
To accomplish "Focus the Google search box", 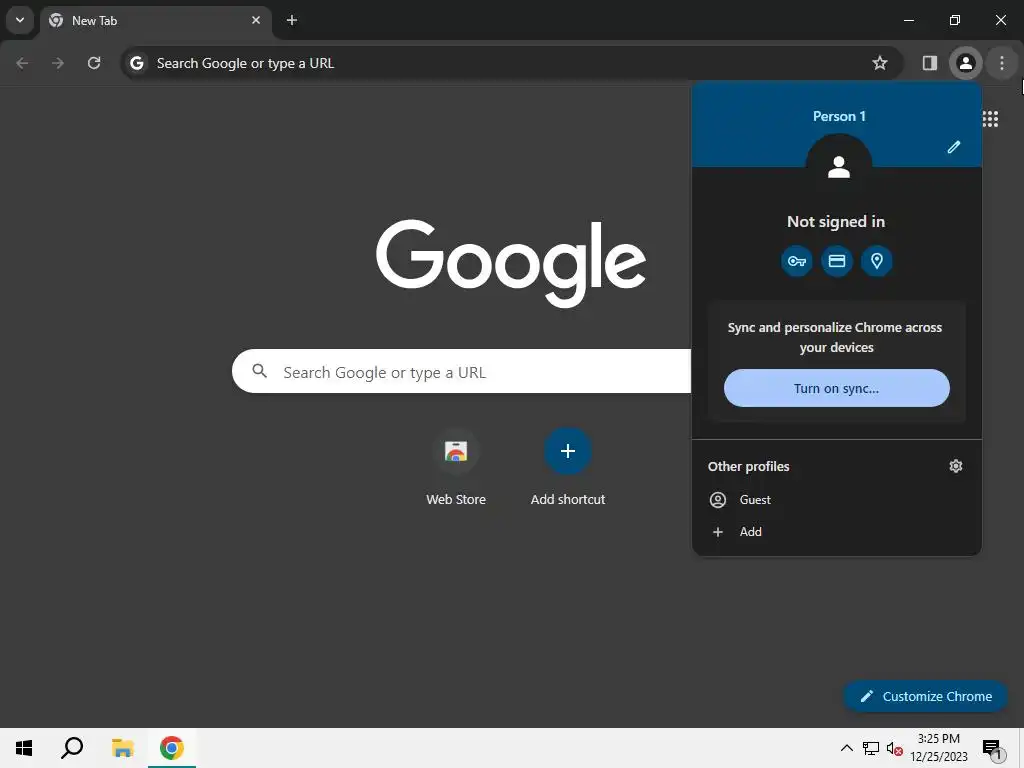I will pos(462,371).
